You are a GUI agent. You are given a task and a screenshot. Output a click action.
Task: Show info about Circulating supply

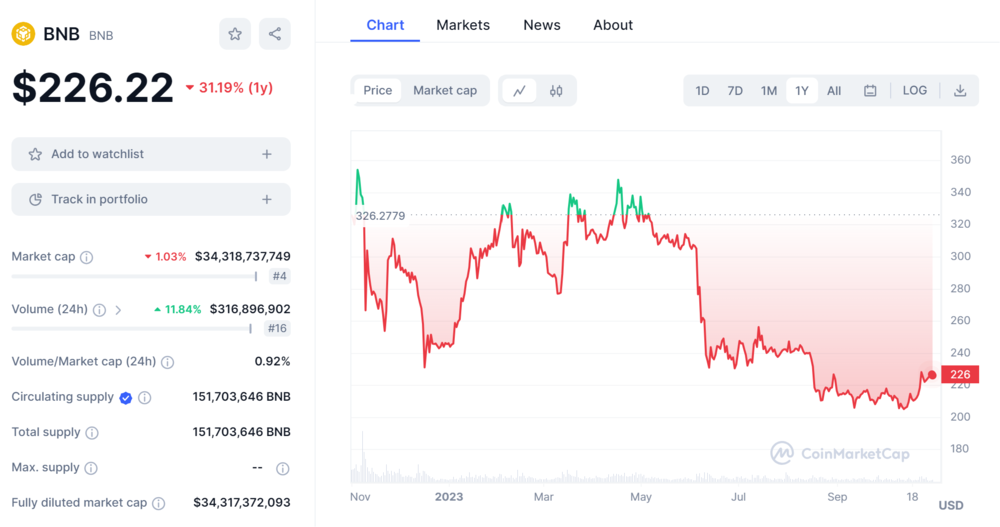[x=145, y=398]
